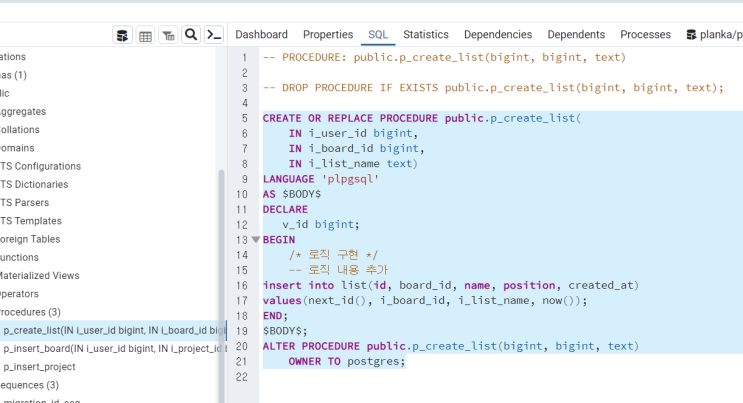
Task: Click the 'IN i_board_id bigint,' code line
Action: [356, 148]
